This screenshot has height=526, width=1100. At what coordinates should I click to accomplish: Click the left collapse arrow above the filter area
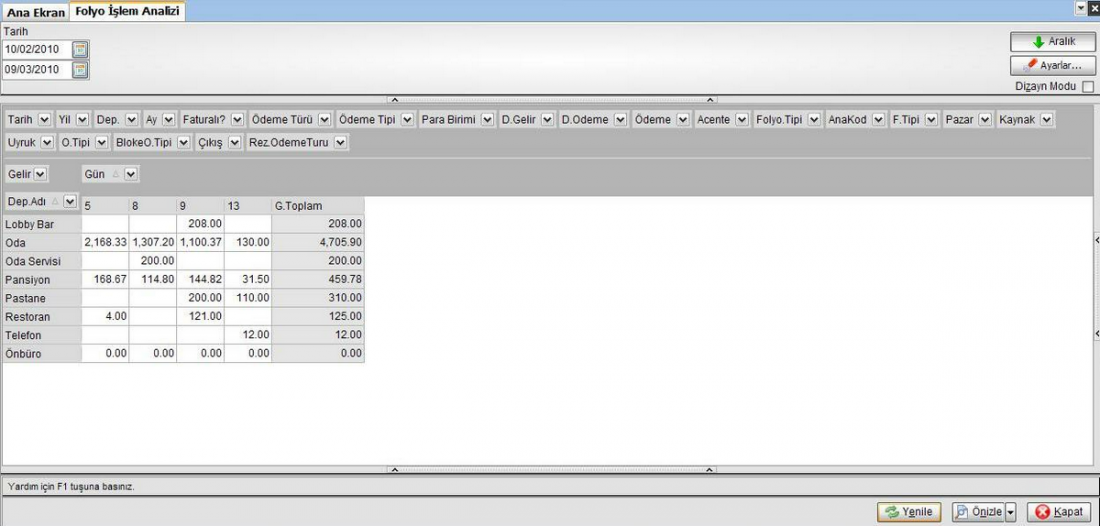tap(394, 100)
